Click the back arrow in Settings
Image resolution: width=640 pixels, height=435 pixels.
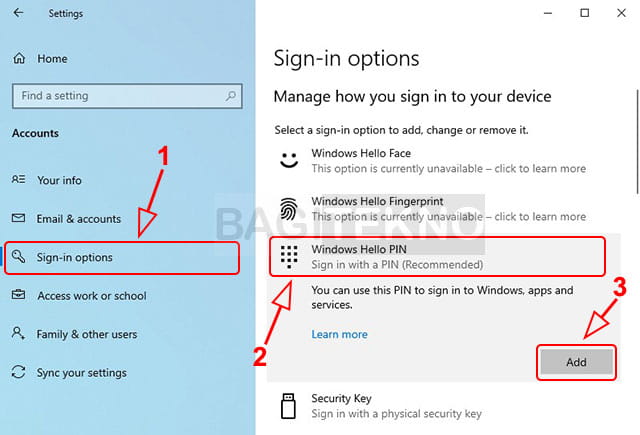click(x=18, y=13)
